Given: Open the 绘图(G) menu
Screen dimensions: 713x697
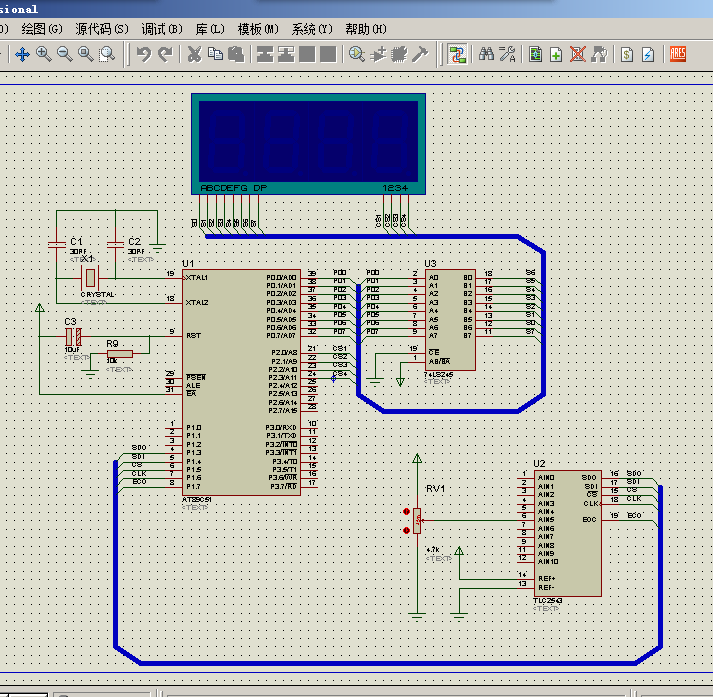Looking at the screenshot, I should (x=42, y=30).
